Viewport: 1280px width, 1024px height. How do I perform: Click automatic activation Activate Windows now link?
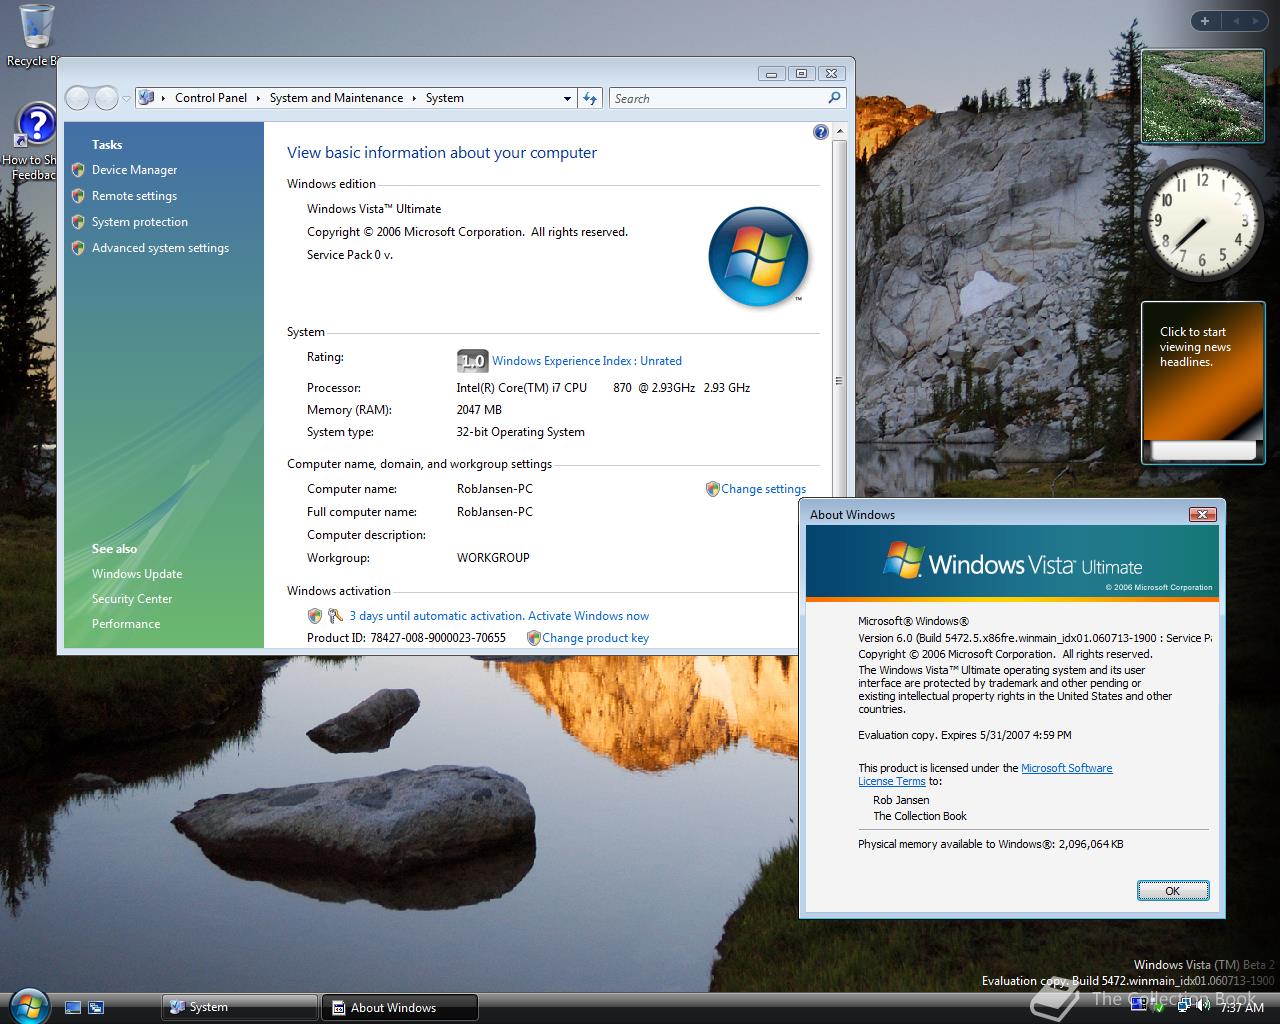499,616
